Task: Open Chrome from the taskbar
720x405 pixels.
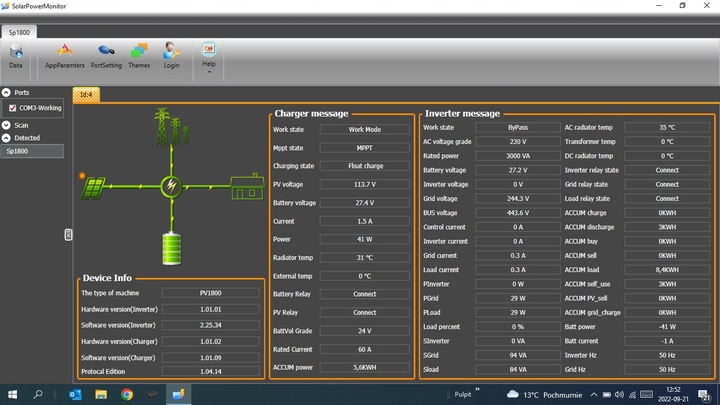Action: coord(127,394)
